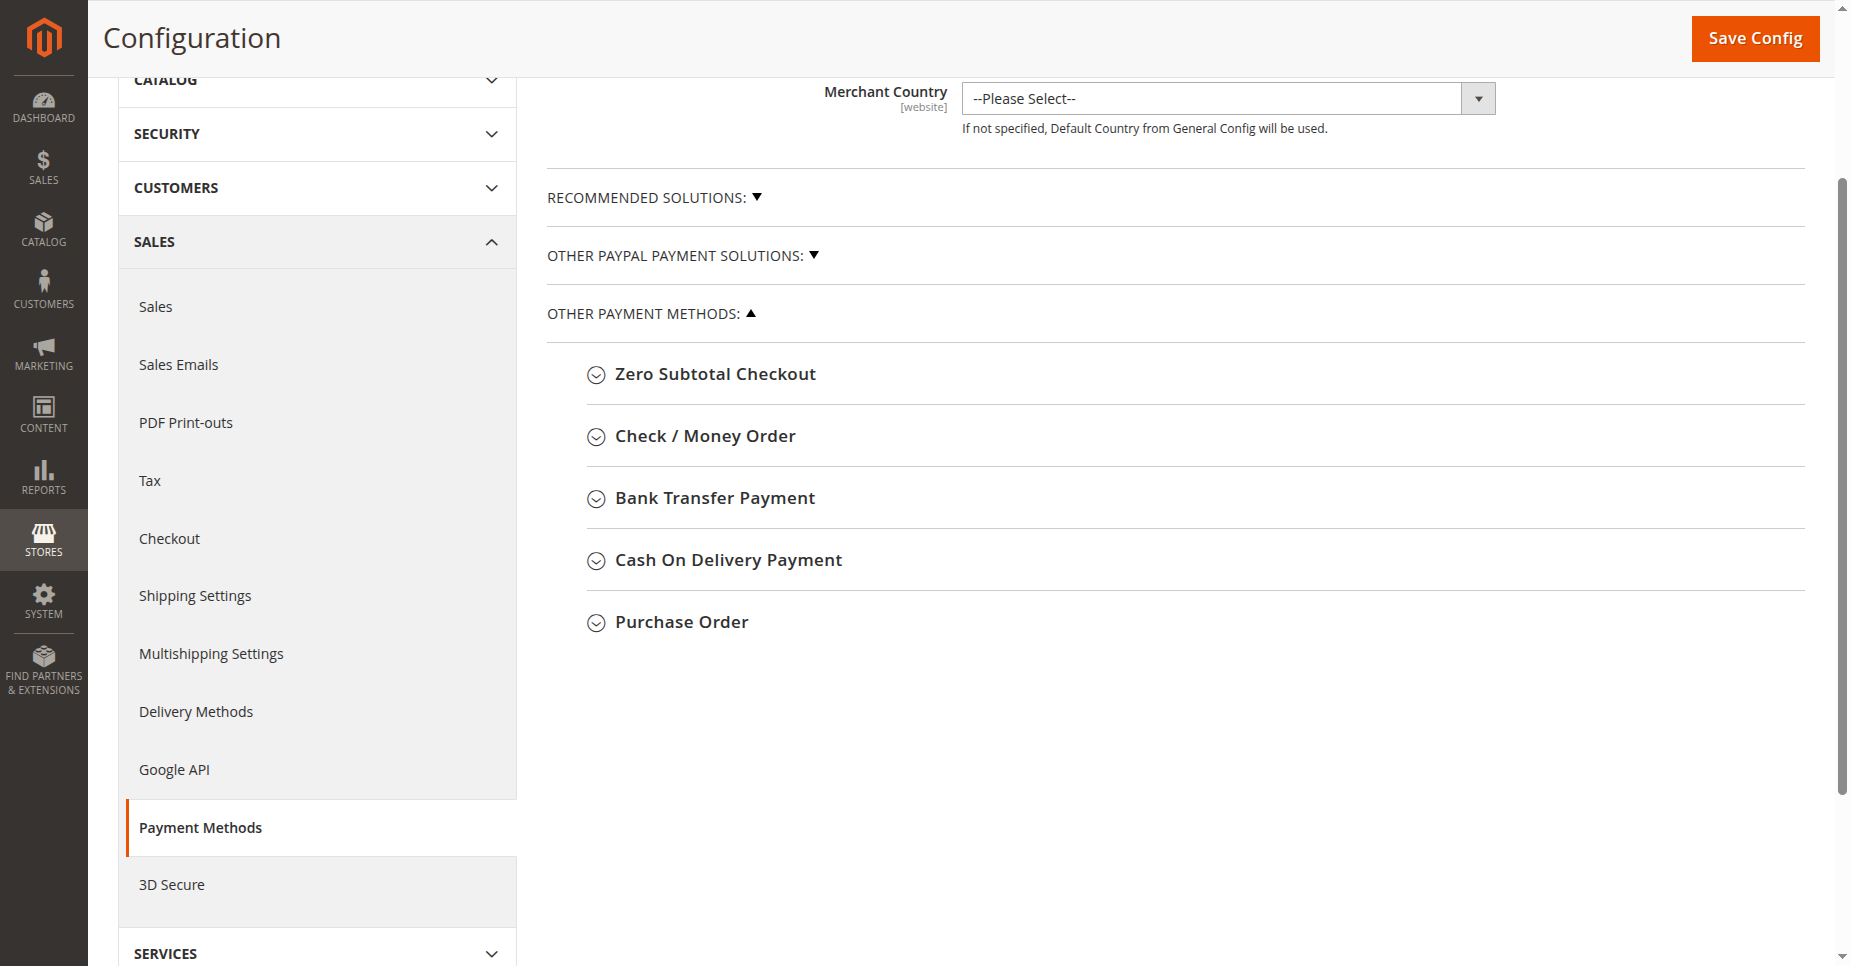Select Payment Methods item
Screen dimensions: 1850x966
[x=321, y=828]
